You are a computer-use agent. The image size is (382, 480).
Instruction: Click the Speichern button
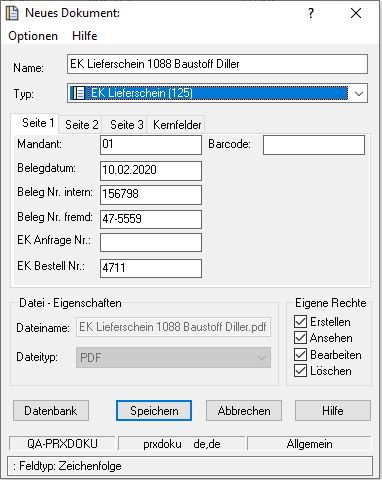click(154, 411)
